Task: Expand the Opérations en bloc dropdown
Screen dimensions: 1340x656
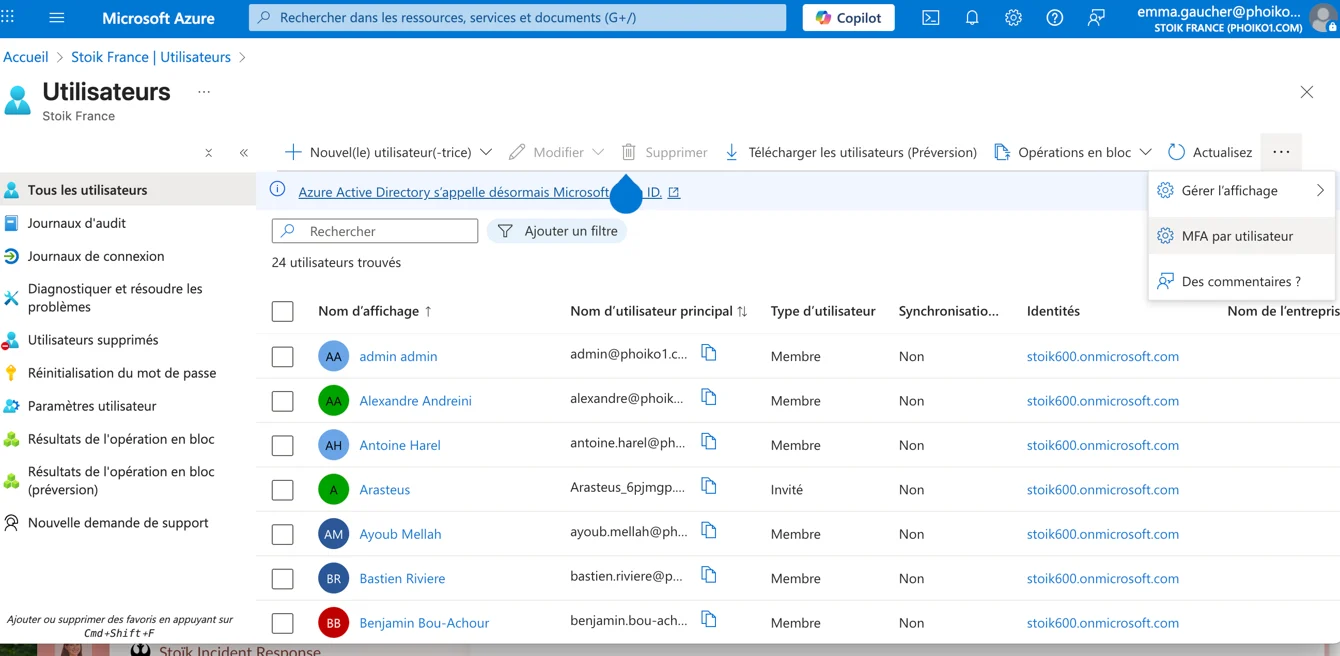Action: tap(1145, 152)
